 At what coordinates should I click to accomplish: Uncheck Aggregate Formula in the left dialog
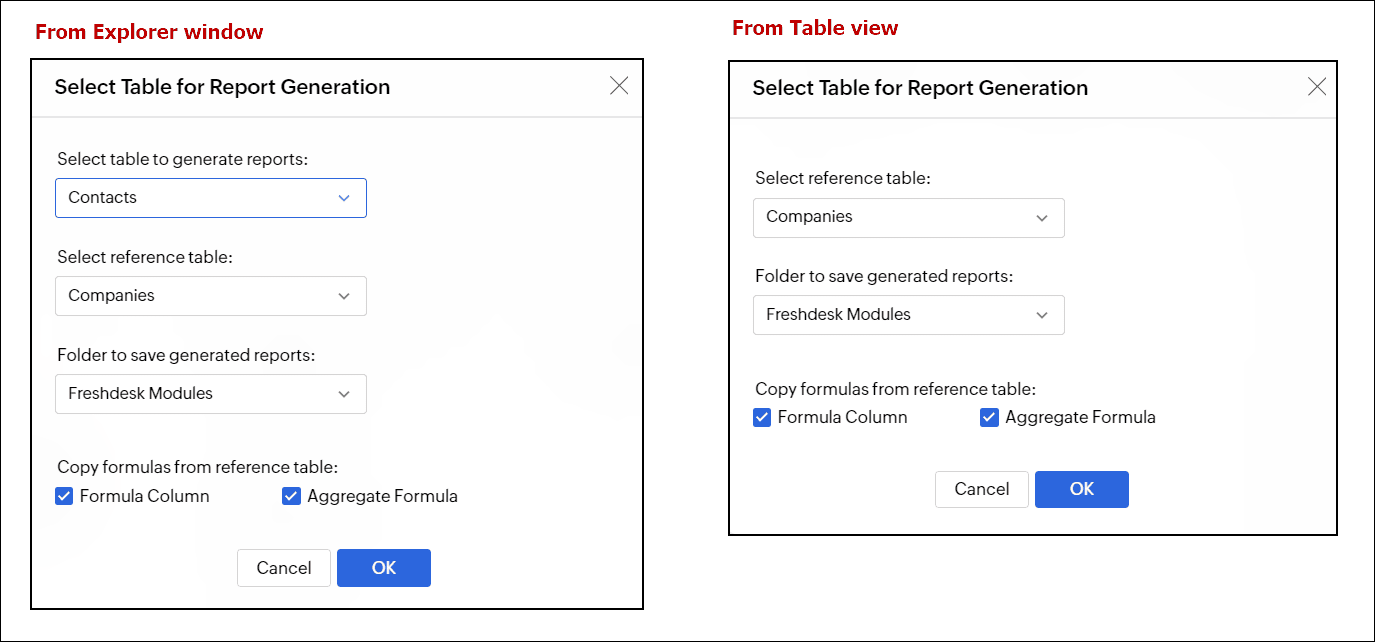[292, 496]
